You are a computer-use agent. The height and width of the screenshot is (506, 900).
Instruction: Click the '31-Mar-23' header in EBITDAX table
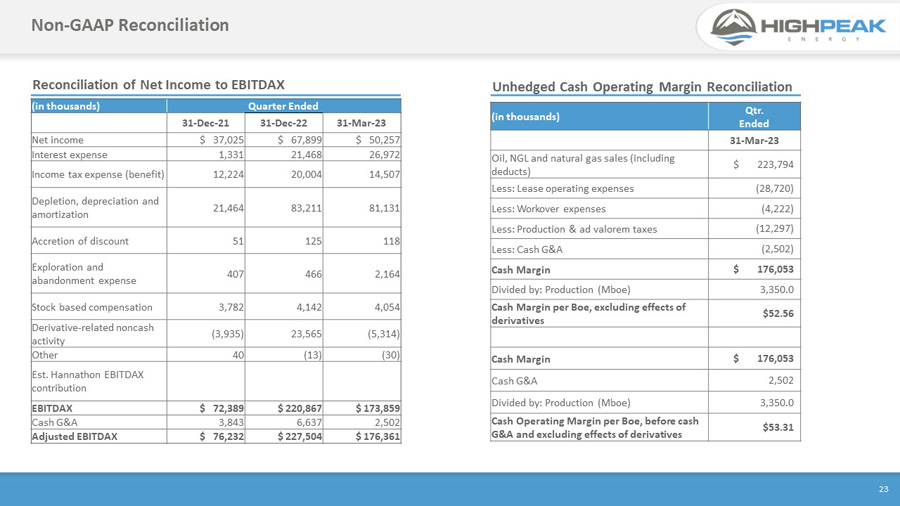[361, 123]
